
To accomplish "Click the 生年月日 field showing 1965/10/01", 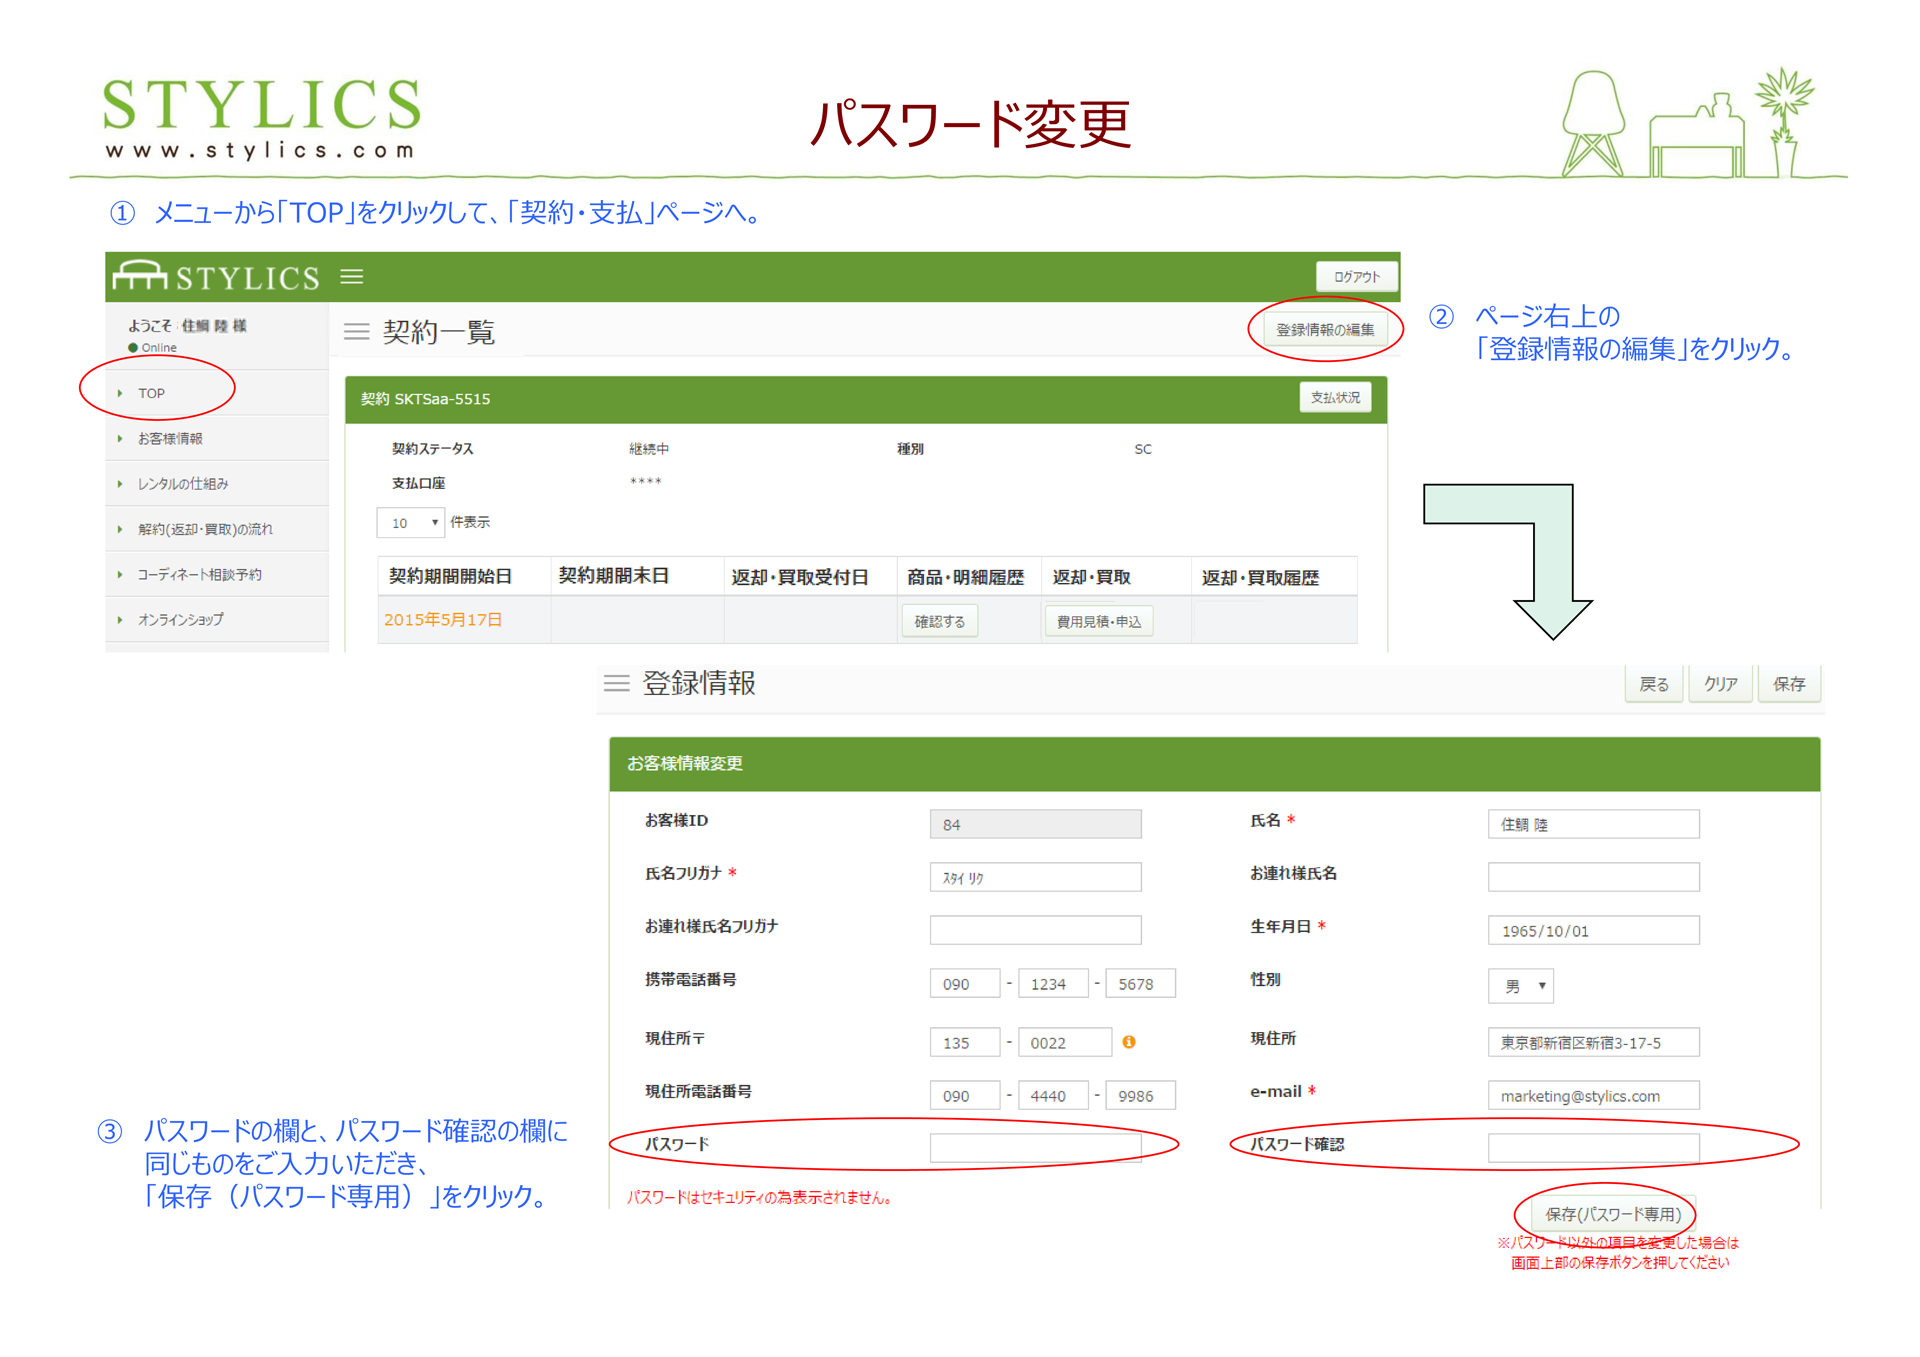I will point(1593,930).
